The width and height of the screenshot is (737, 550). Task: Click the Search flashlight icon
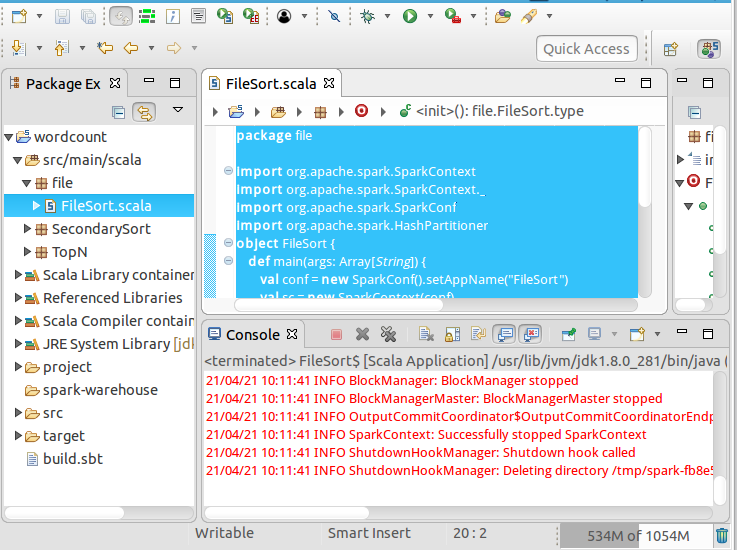(529, 16)
